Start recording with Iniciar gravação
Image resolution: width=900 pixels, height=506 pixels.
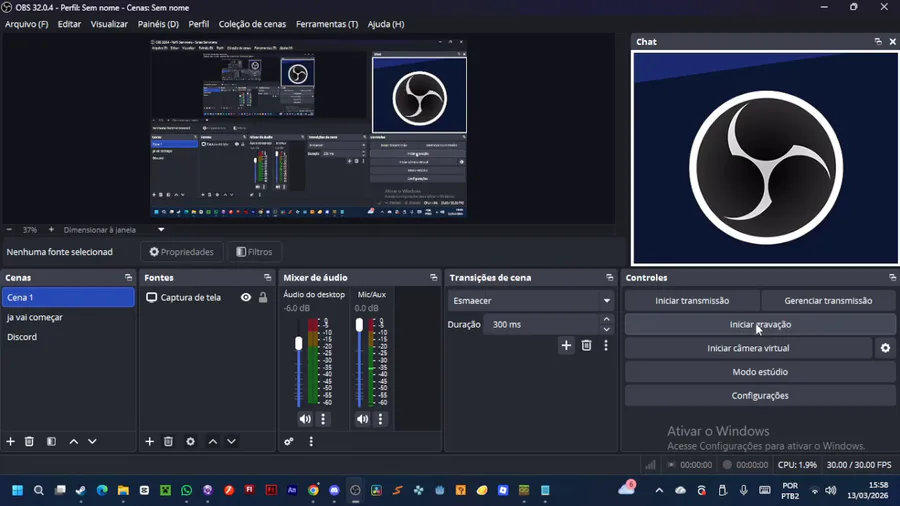pos(760,324)
